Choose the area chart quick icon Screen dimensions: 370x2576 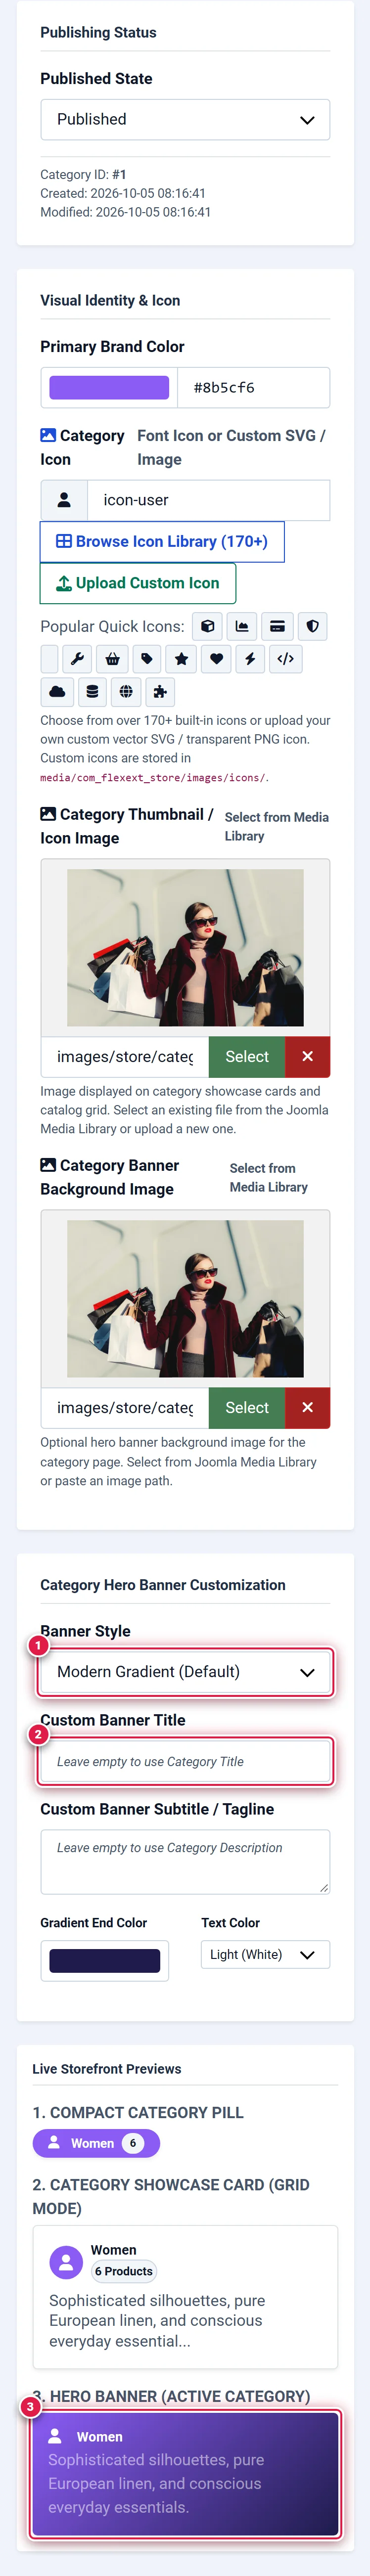242,626
